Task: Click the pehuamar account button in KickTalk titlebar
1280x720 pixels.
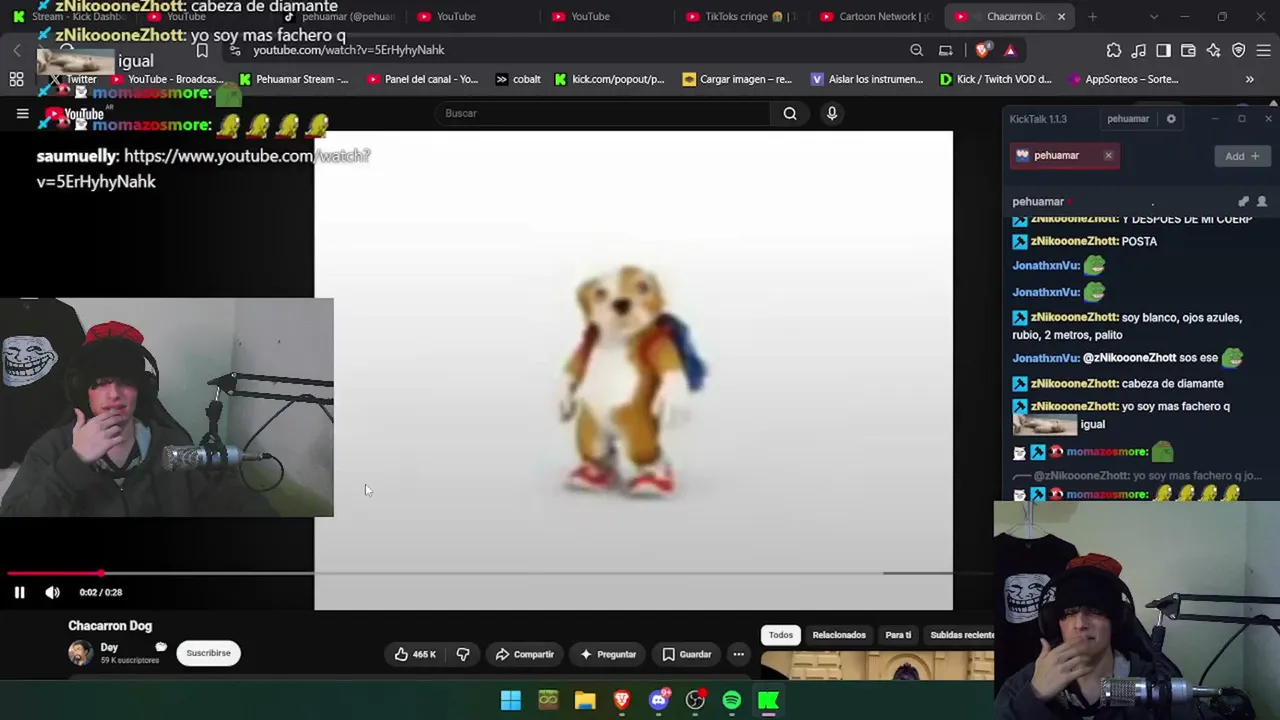Action: (1128, 119)
